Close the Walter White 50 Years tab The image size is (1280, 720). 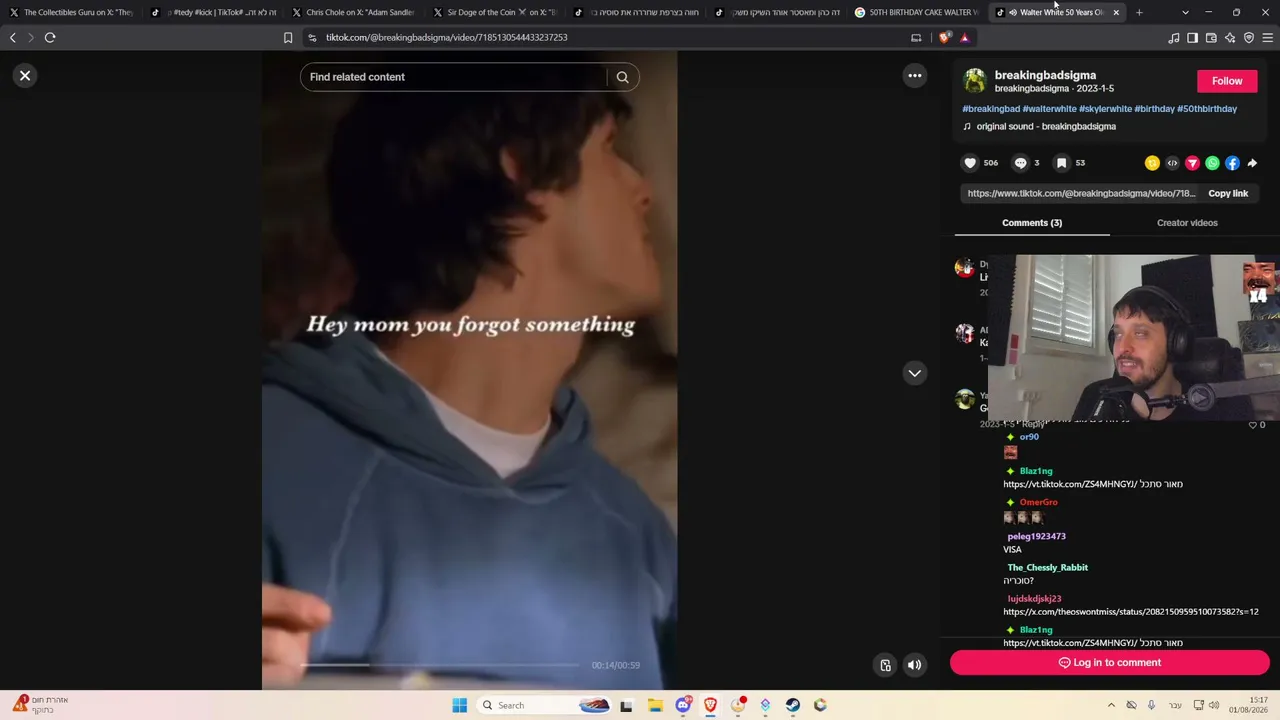[1115, 12]
